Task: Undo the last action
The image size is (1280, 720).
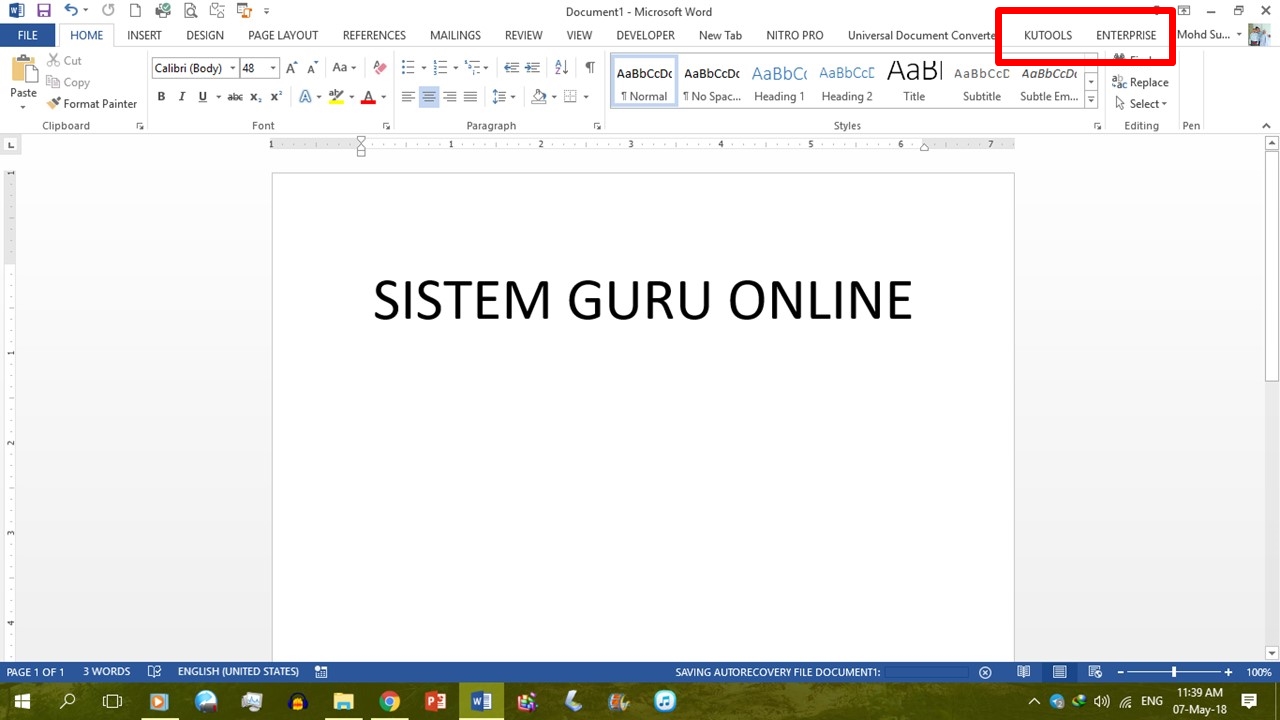Action: (70, 11)
